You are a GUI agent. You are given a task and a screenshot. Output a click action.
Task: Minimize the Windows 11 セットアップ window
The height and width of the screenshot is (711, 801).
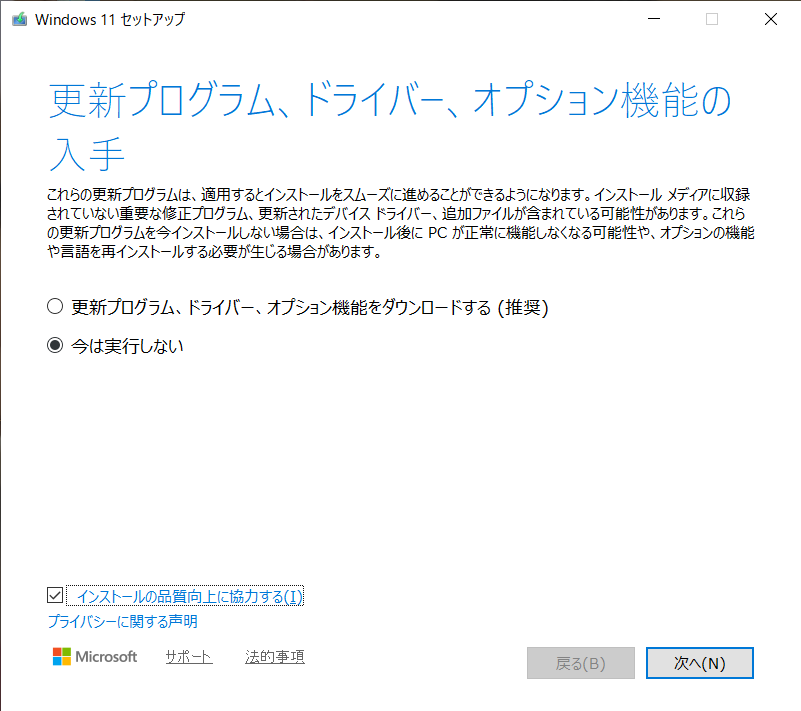pos(653,19)
